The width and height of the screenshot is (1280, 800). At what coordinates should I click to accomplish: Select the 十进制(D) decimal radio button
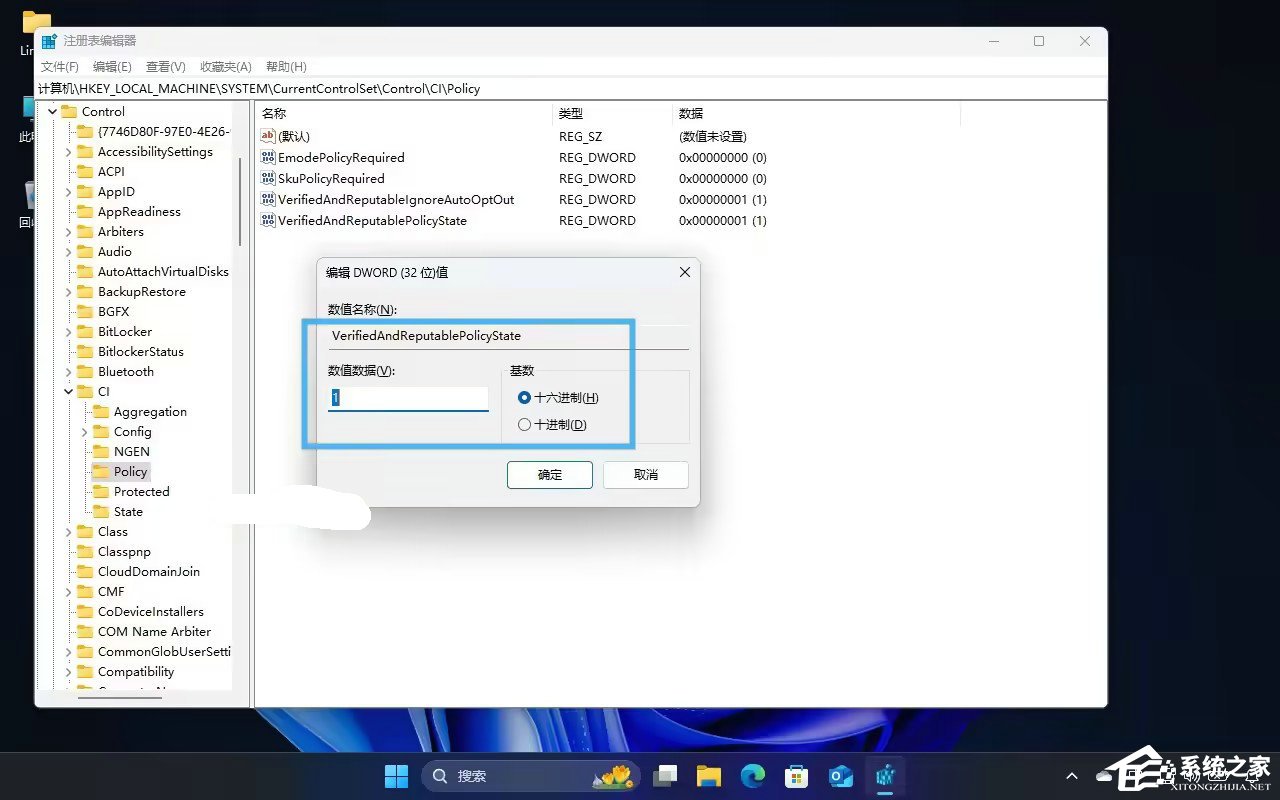pyautogui.click(x=525, y=424)
